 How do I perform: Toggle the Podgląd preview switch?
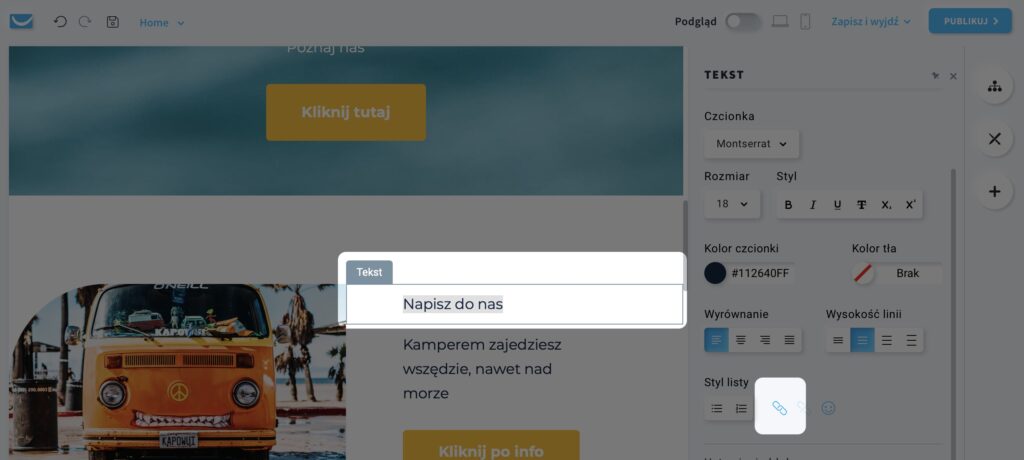tap(743, 22)
